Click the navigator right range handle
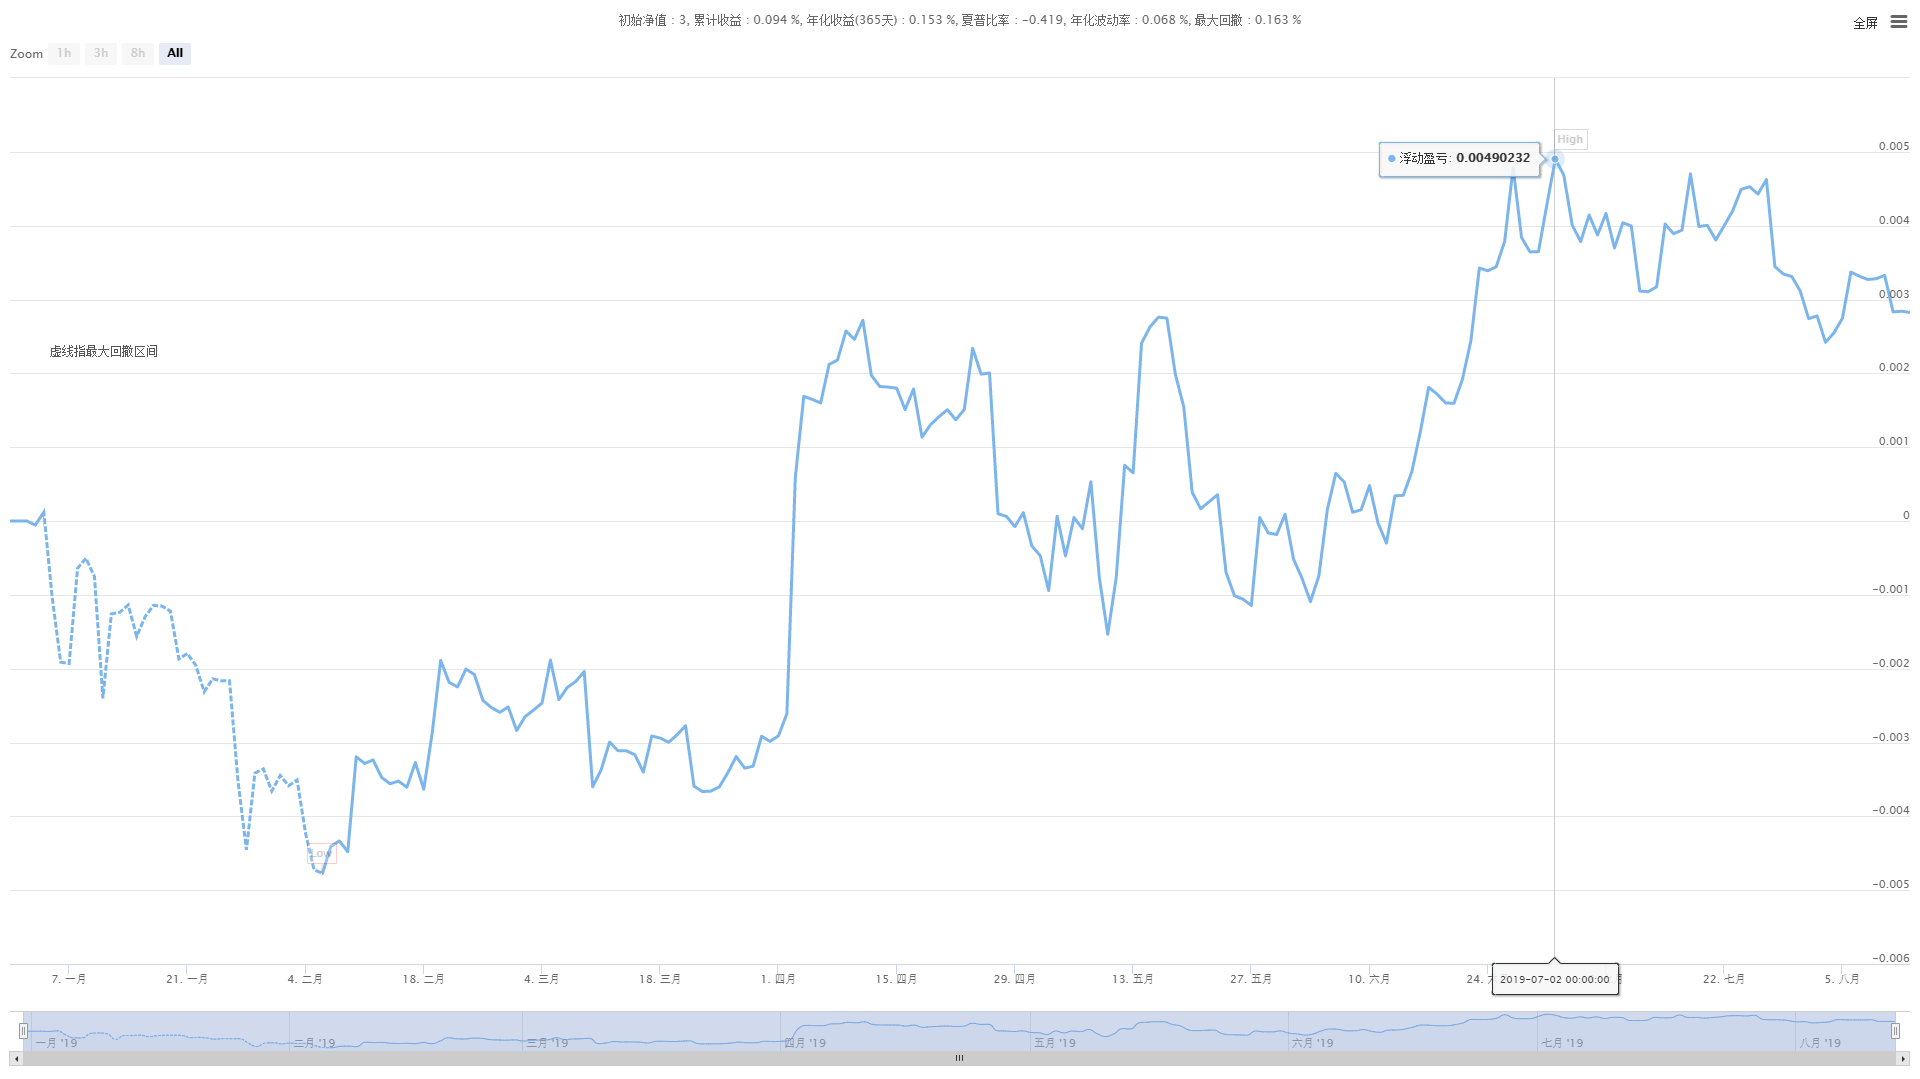 pos(1895,1031)
